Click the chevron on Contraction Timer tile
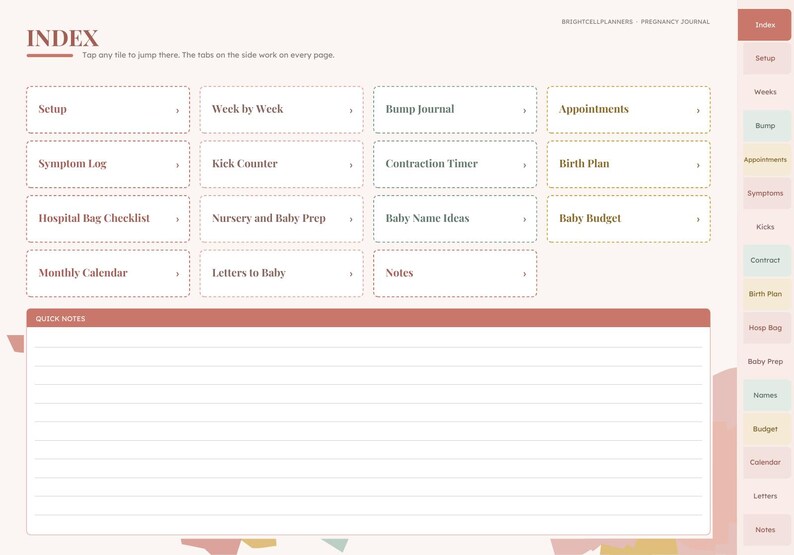The height and width of the screenshot is (555, 794). click(x=525, y=165)
